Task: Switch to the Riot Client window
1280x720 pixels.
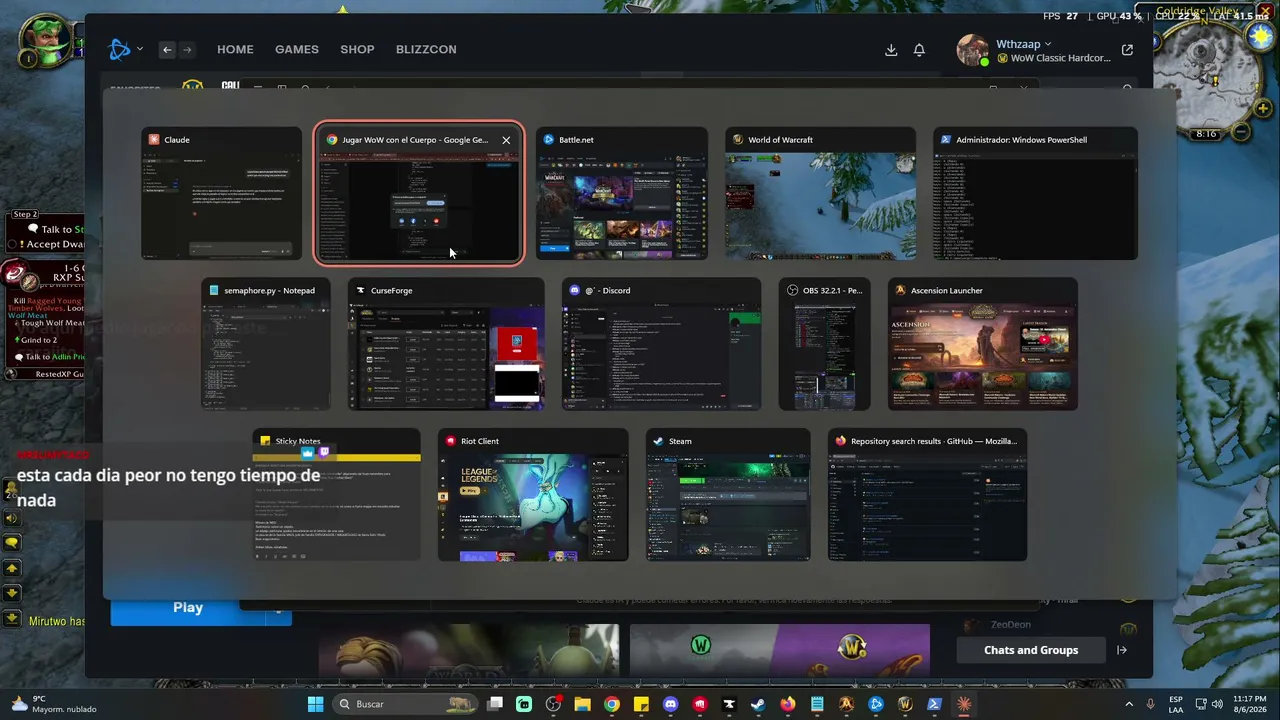Action: (x=533, y=495)
